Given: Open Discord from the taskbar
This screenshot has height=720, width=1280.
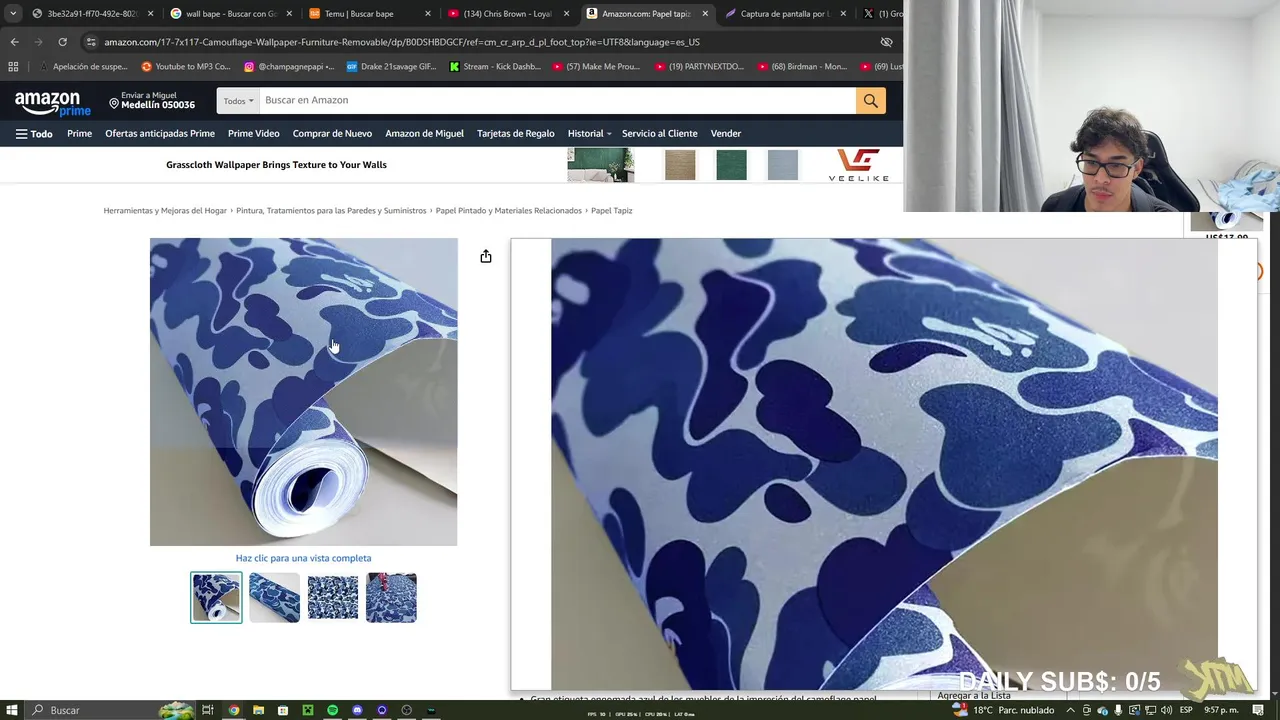Looking at the screenshot, I should click(x=357, y=710).
